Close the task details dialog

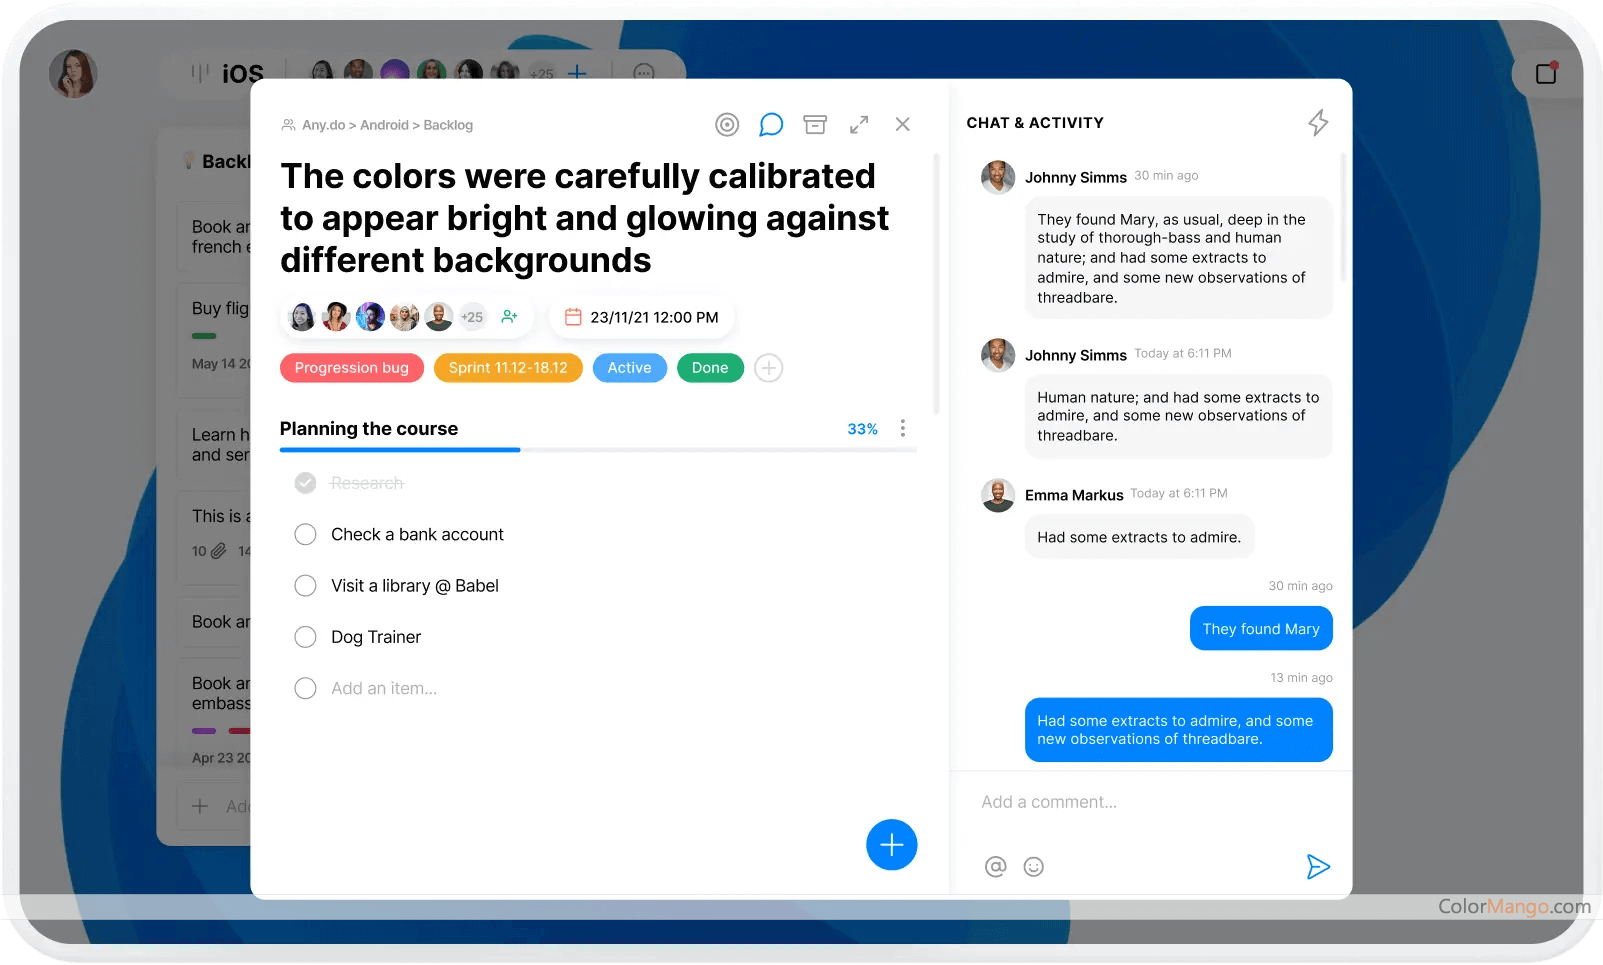click(x=903, y=124)
